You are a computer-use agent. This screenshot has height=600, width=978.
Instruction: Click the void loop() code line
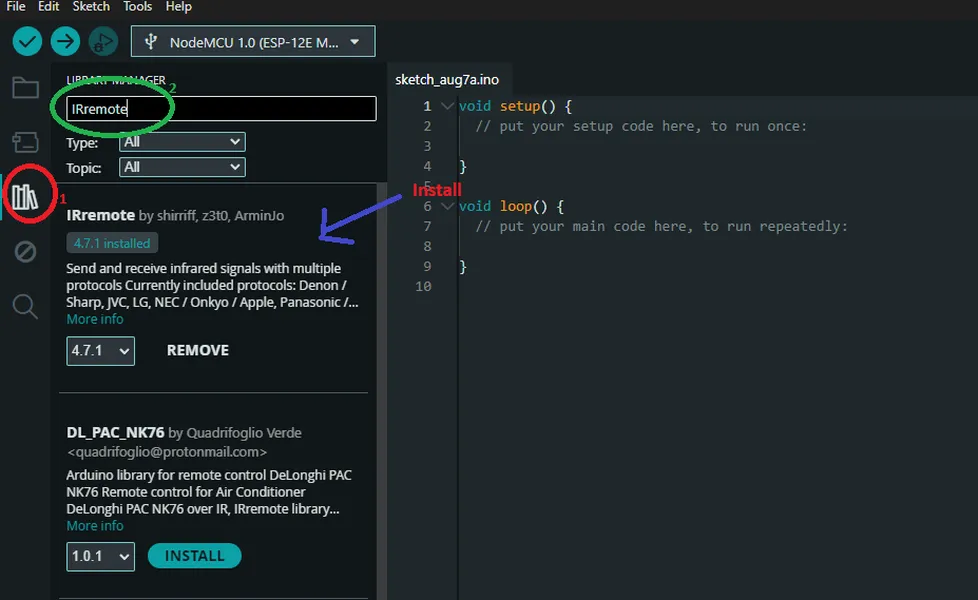(511, 206)
